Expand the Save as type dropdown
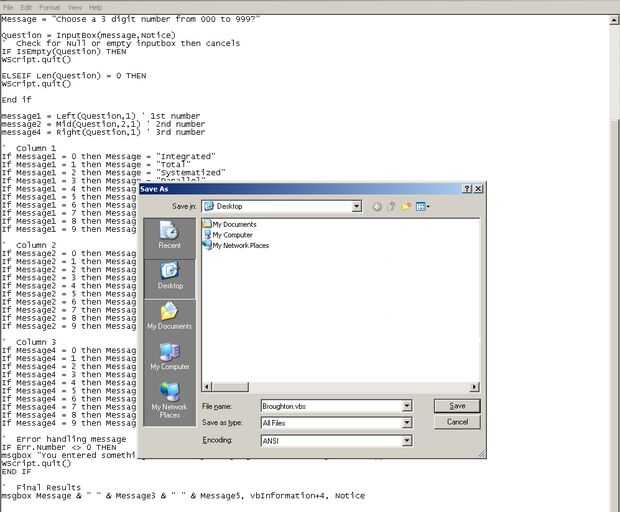Viewport: 620px width, 512px height. (x=406, y=423)
